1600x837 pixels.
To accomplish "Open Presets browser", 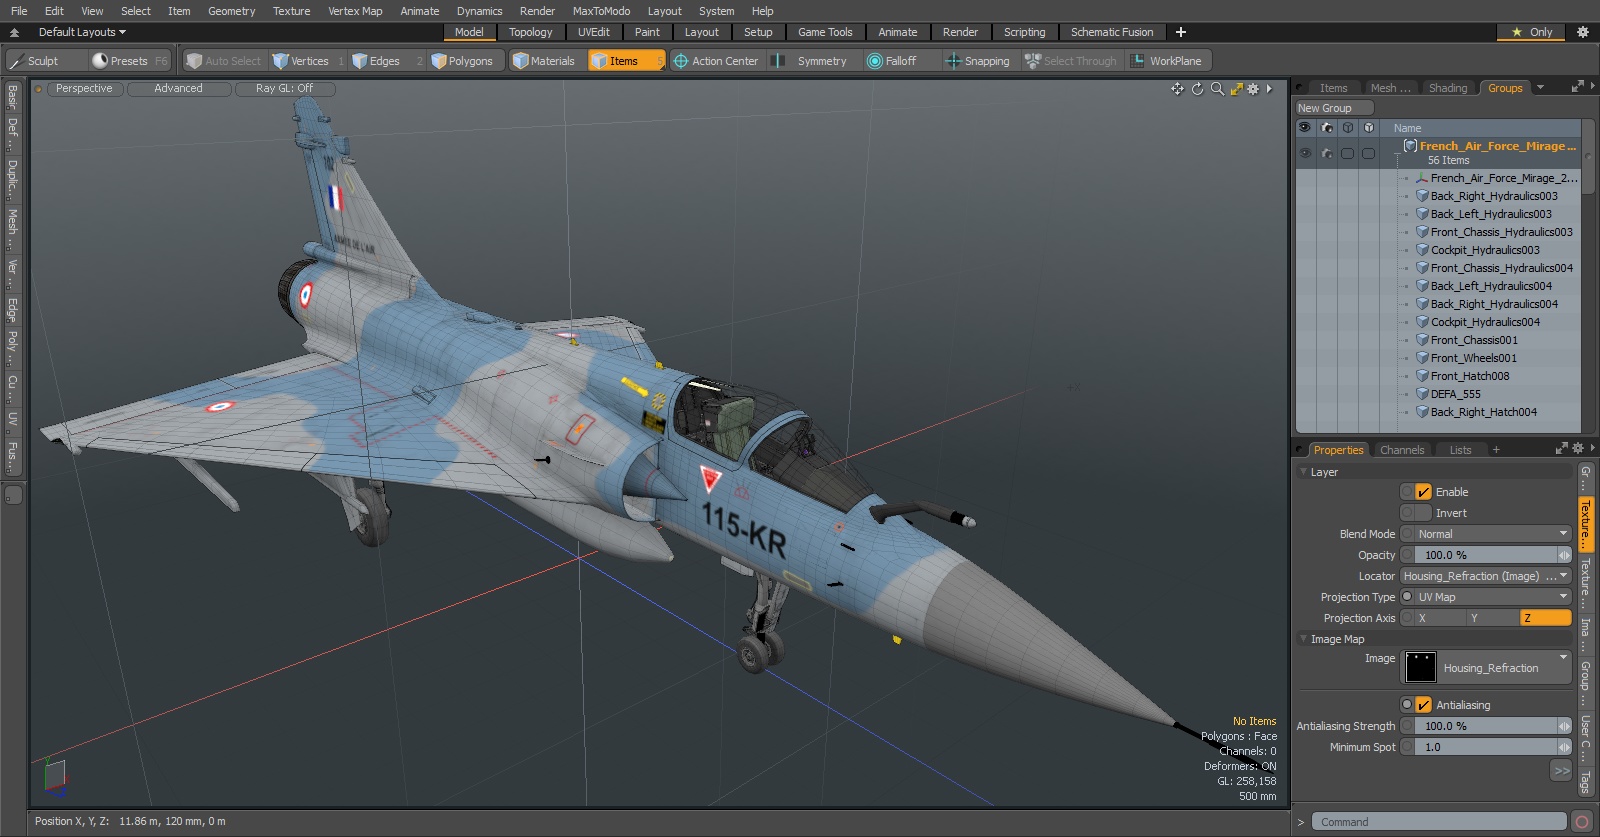I will pyautogui.click(x=130, y=61).
